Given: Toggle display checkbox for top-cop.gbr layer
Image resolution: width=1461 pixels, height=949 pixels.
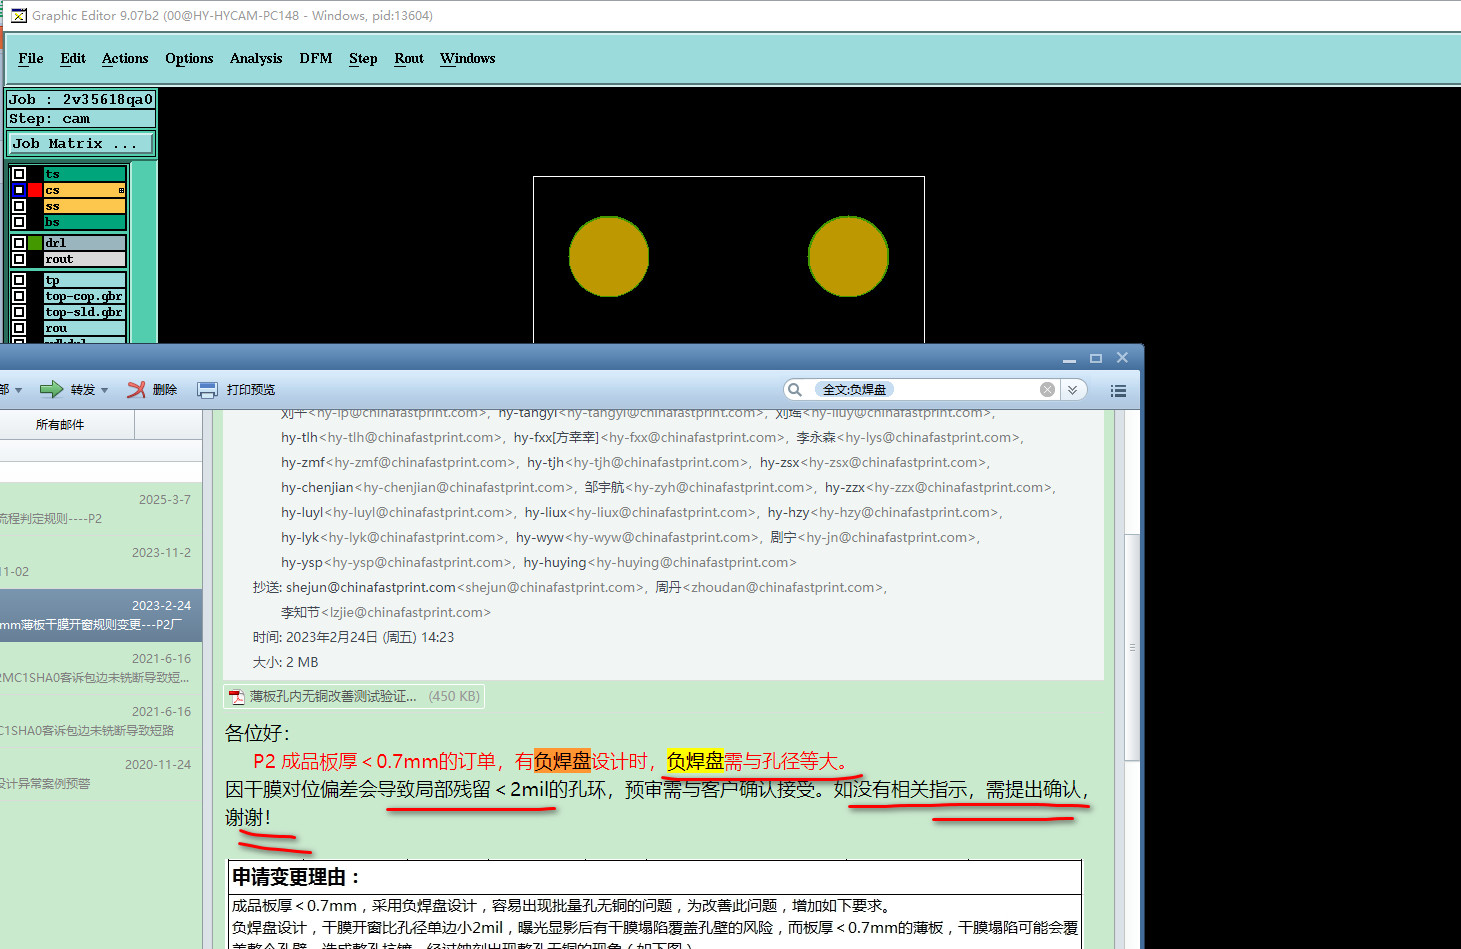Looking at the screenshot, I should pyautogui.click(x=19, y=296).
